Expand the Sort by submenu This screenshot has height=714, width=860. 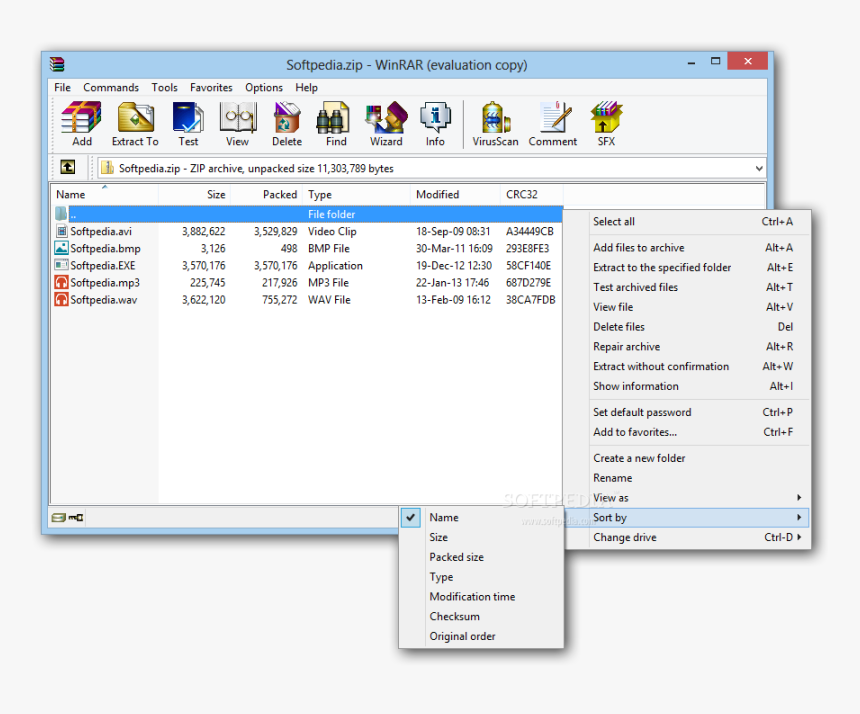coord(610,517)
